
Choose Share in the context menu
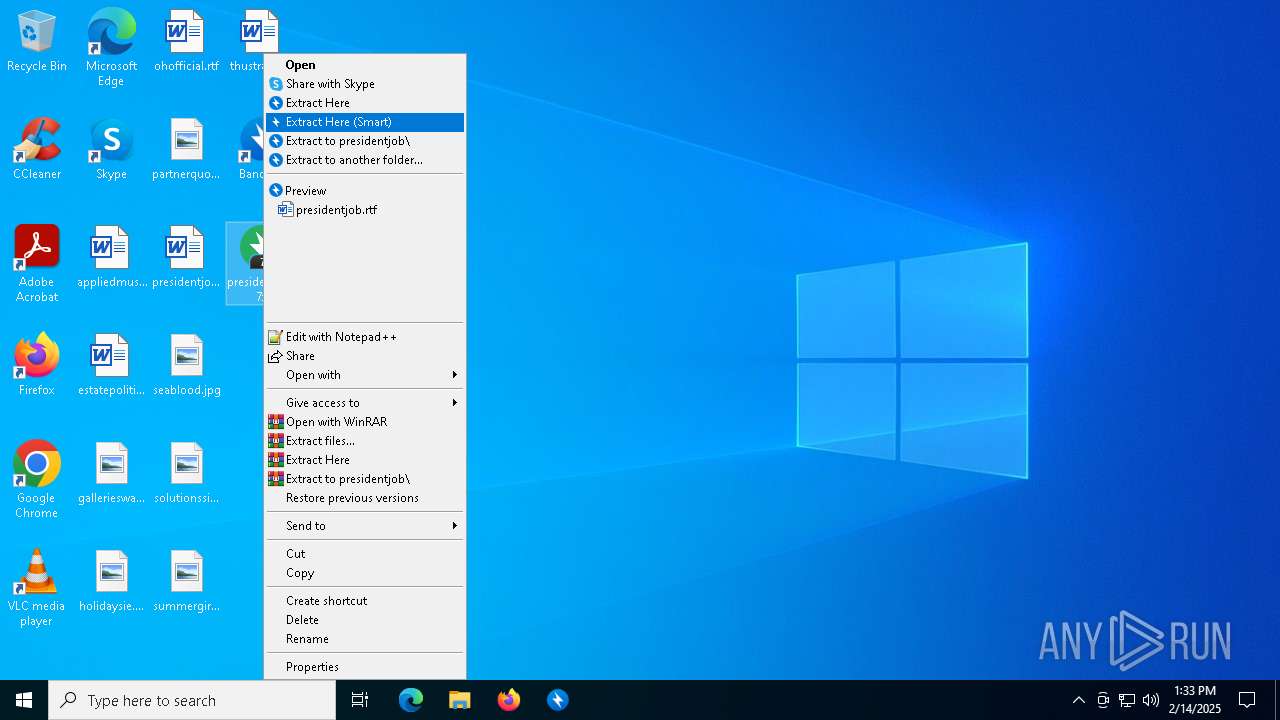pos(365,356)
